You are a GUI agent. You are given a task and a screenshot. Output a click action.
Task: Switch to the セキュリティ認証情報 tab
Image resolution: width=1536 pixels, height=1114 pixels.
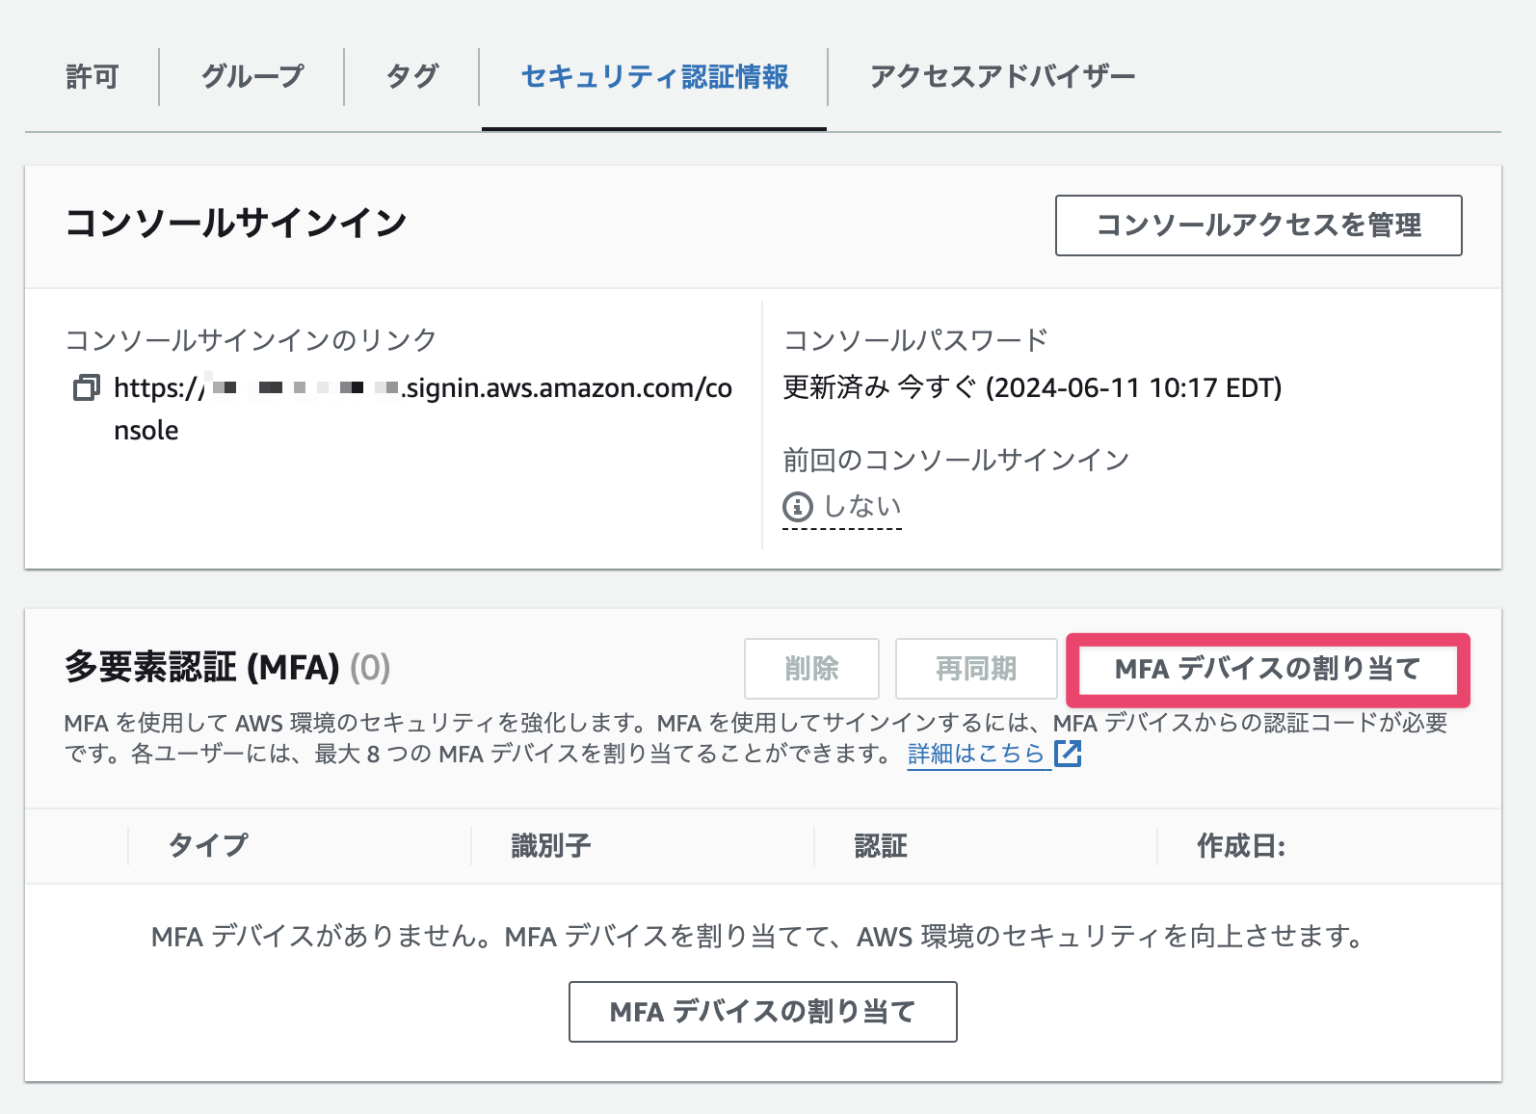[x=654, y=77]
